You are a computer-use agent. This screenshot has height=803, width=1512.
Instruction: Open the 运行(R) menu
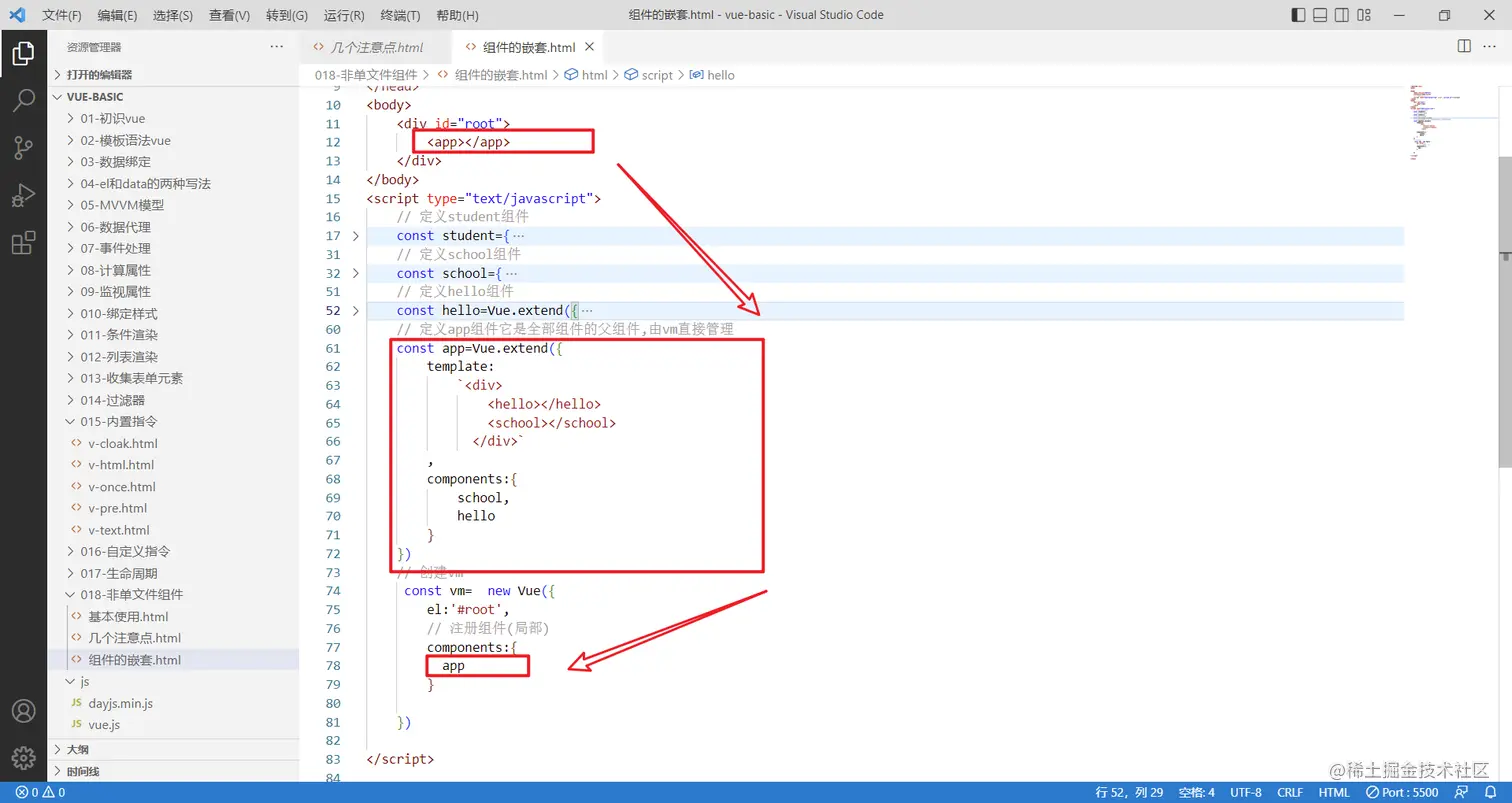(344, 15)
